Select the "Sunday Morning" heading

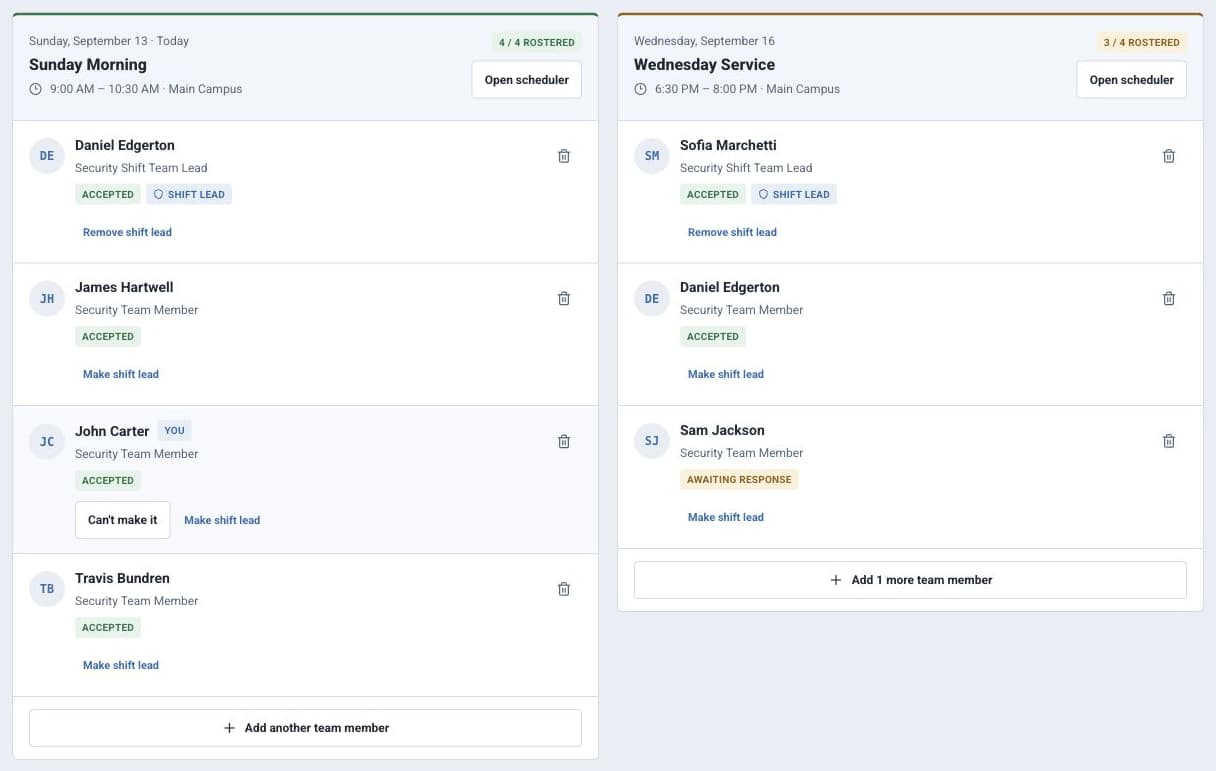pos(88,65)
